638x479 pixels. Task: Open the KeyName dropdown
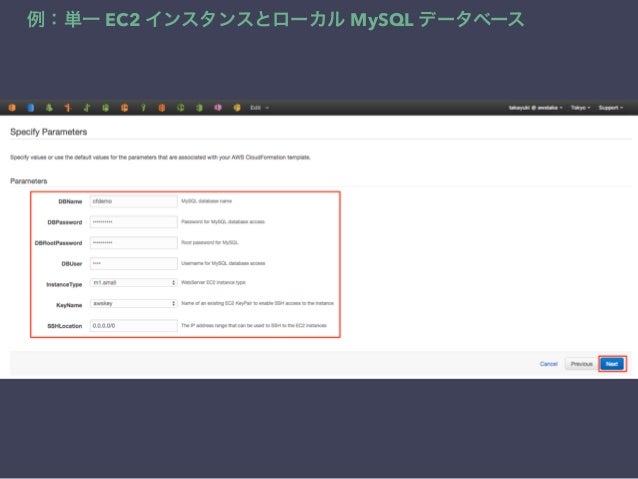pyautogui.click(x=133, y=303)
